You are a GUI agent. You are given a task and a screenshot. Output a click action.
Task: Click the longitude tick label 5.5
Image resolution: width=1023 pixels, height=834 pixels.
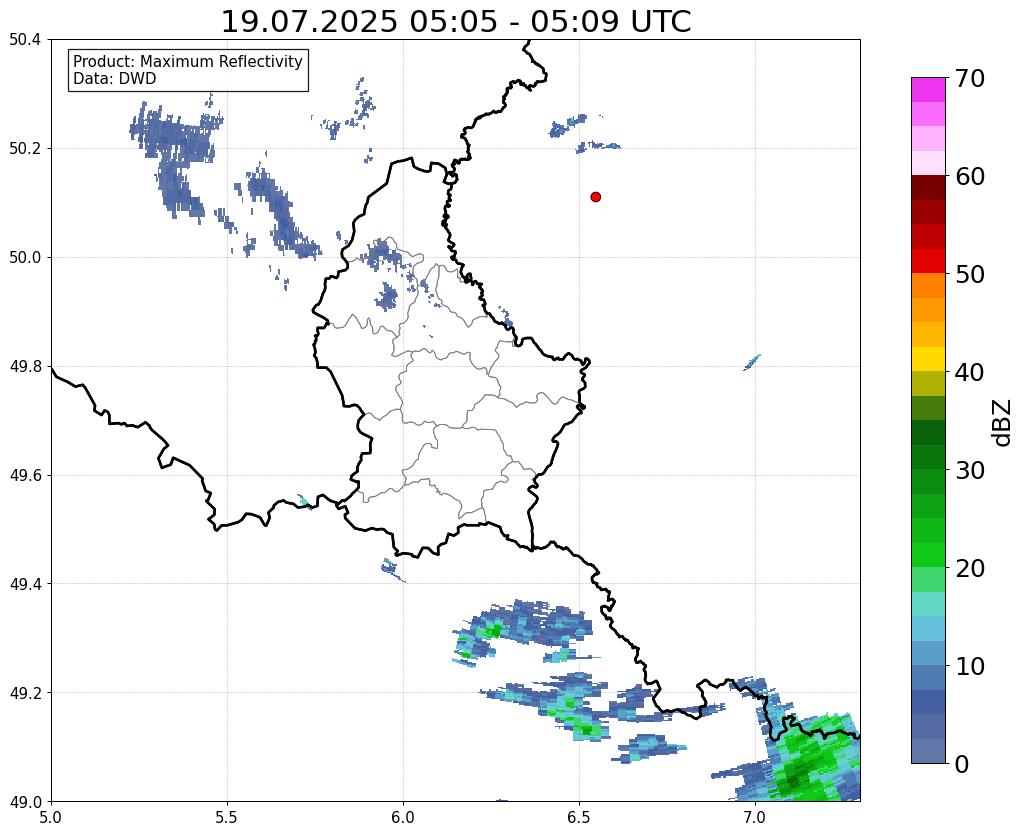[x=227, y=817]
